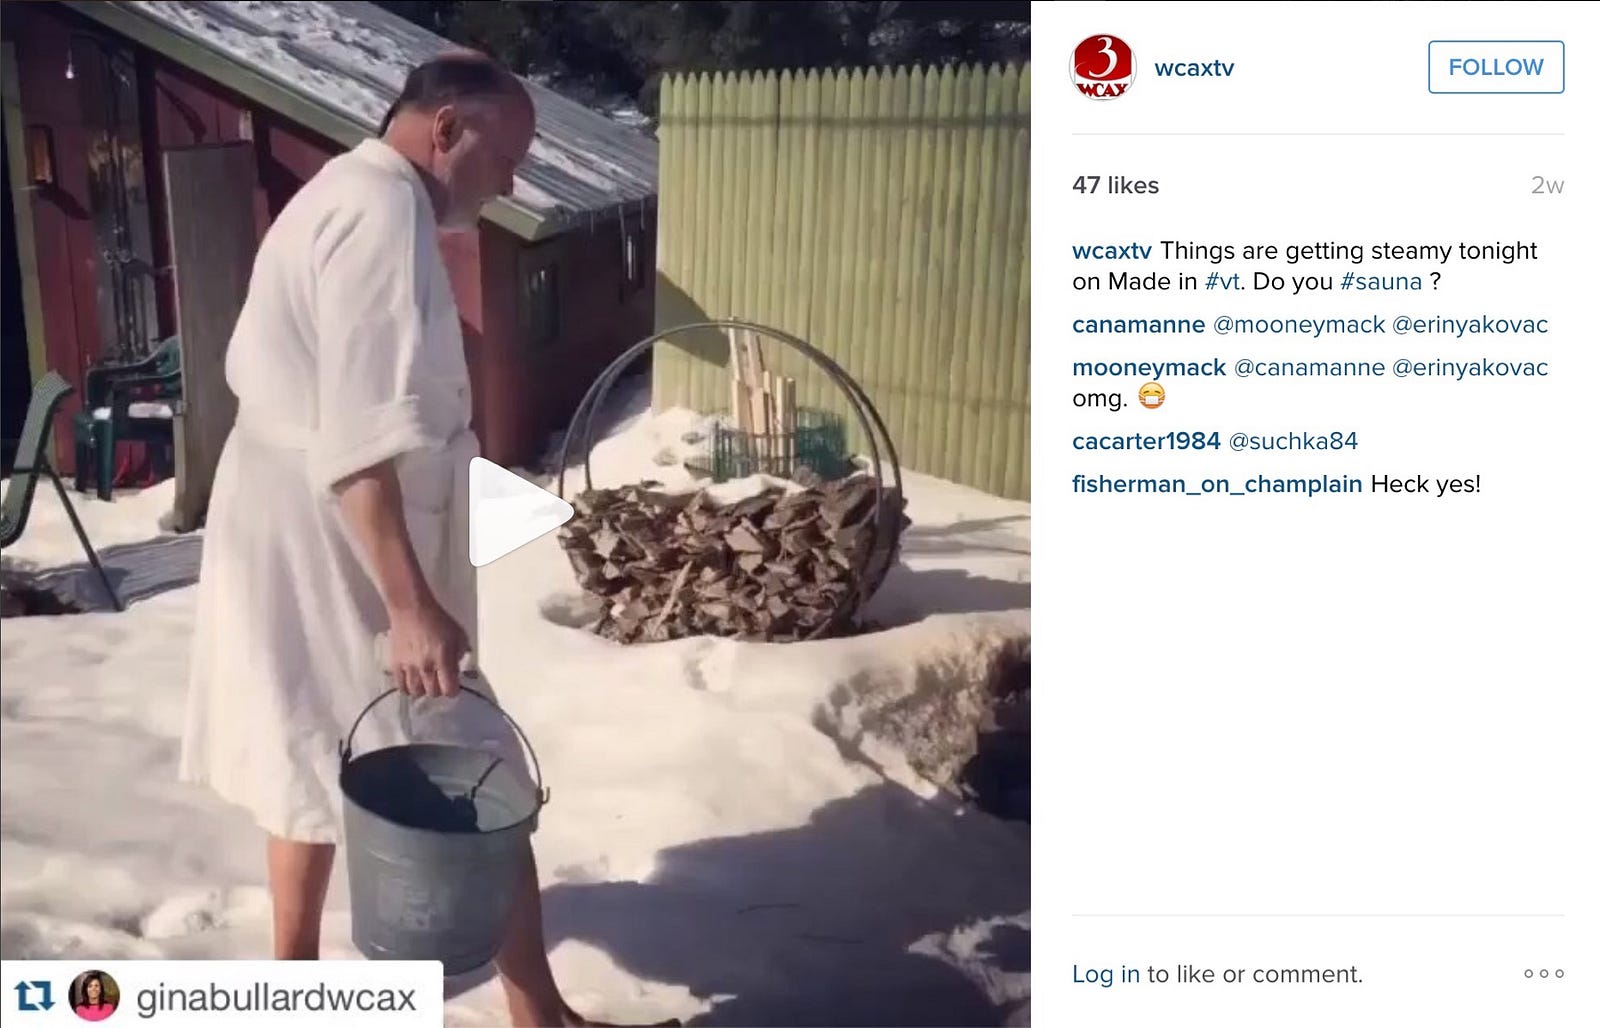Open fisherman_on_champlain's profile

(1217, 484)
